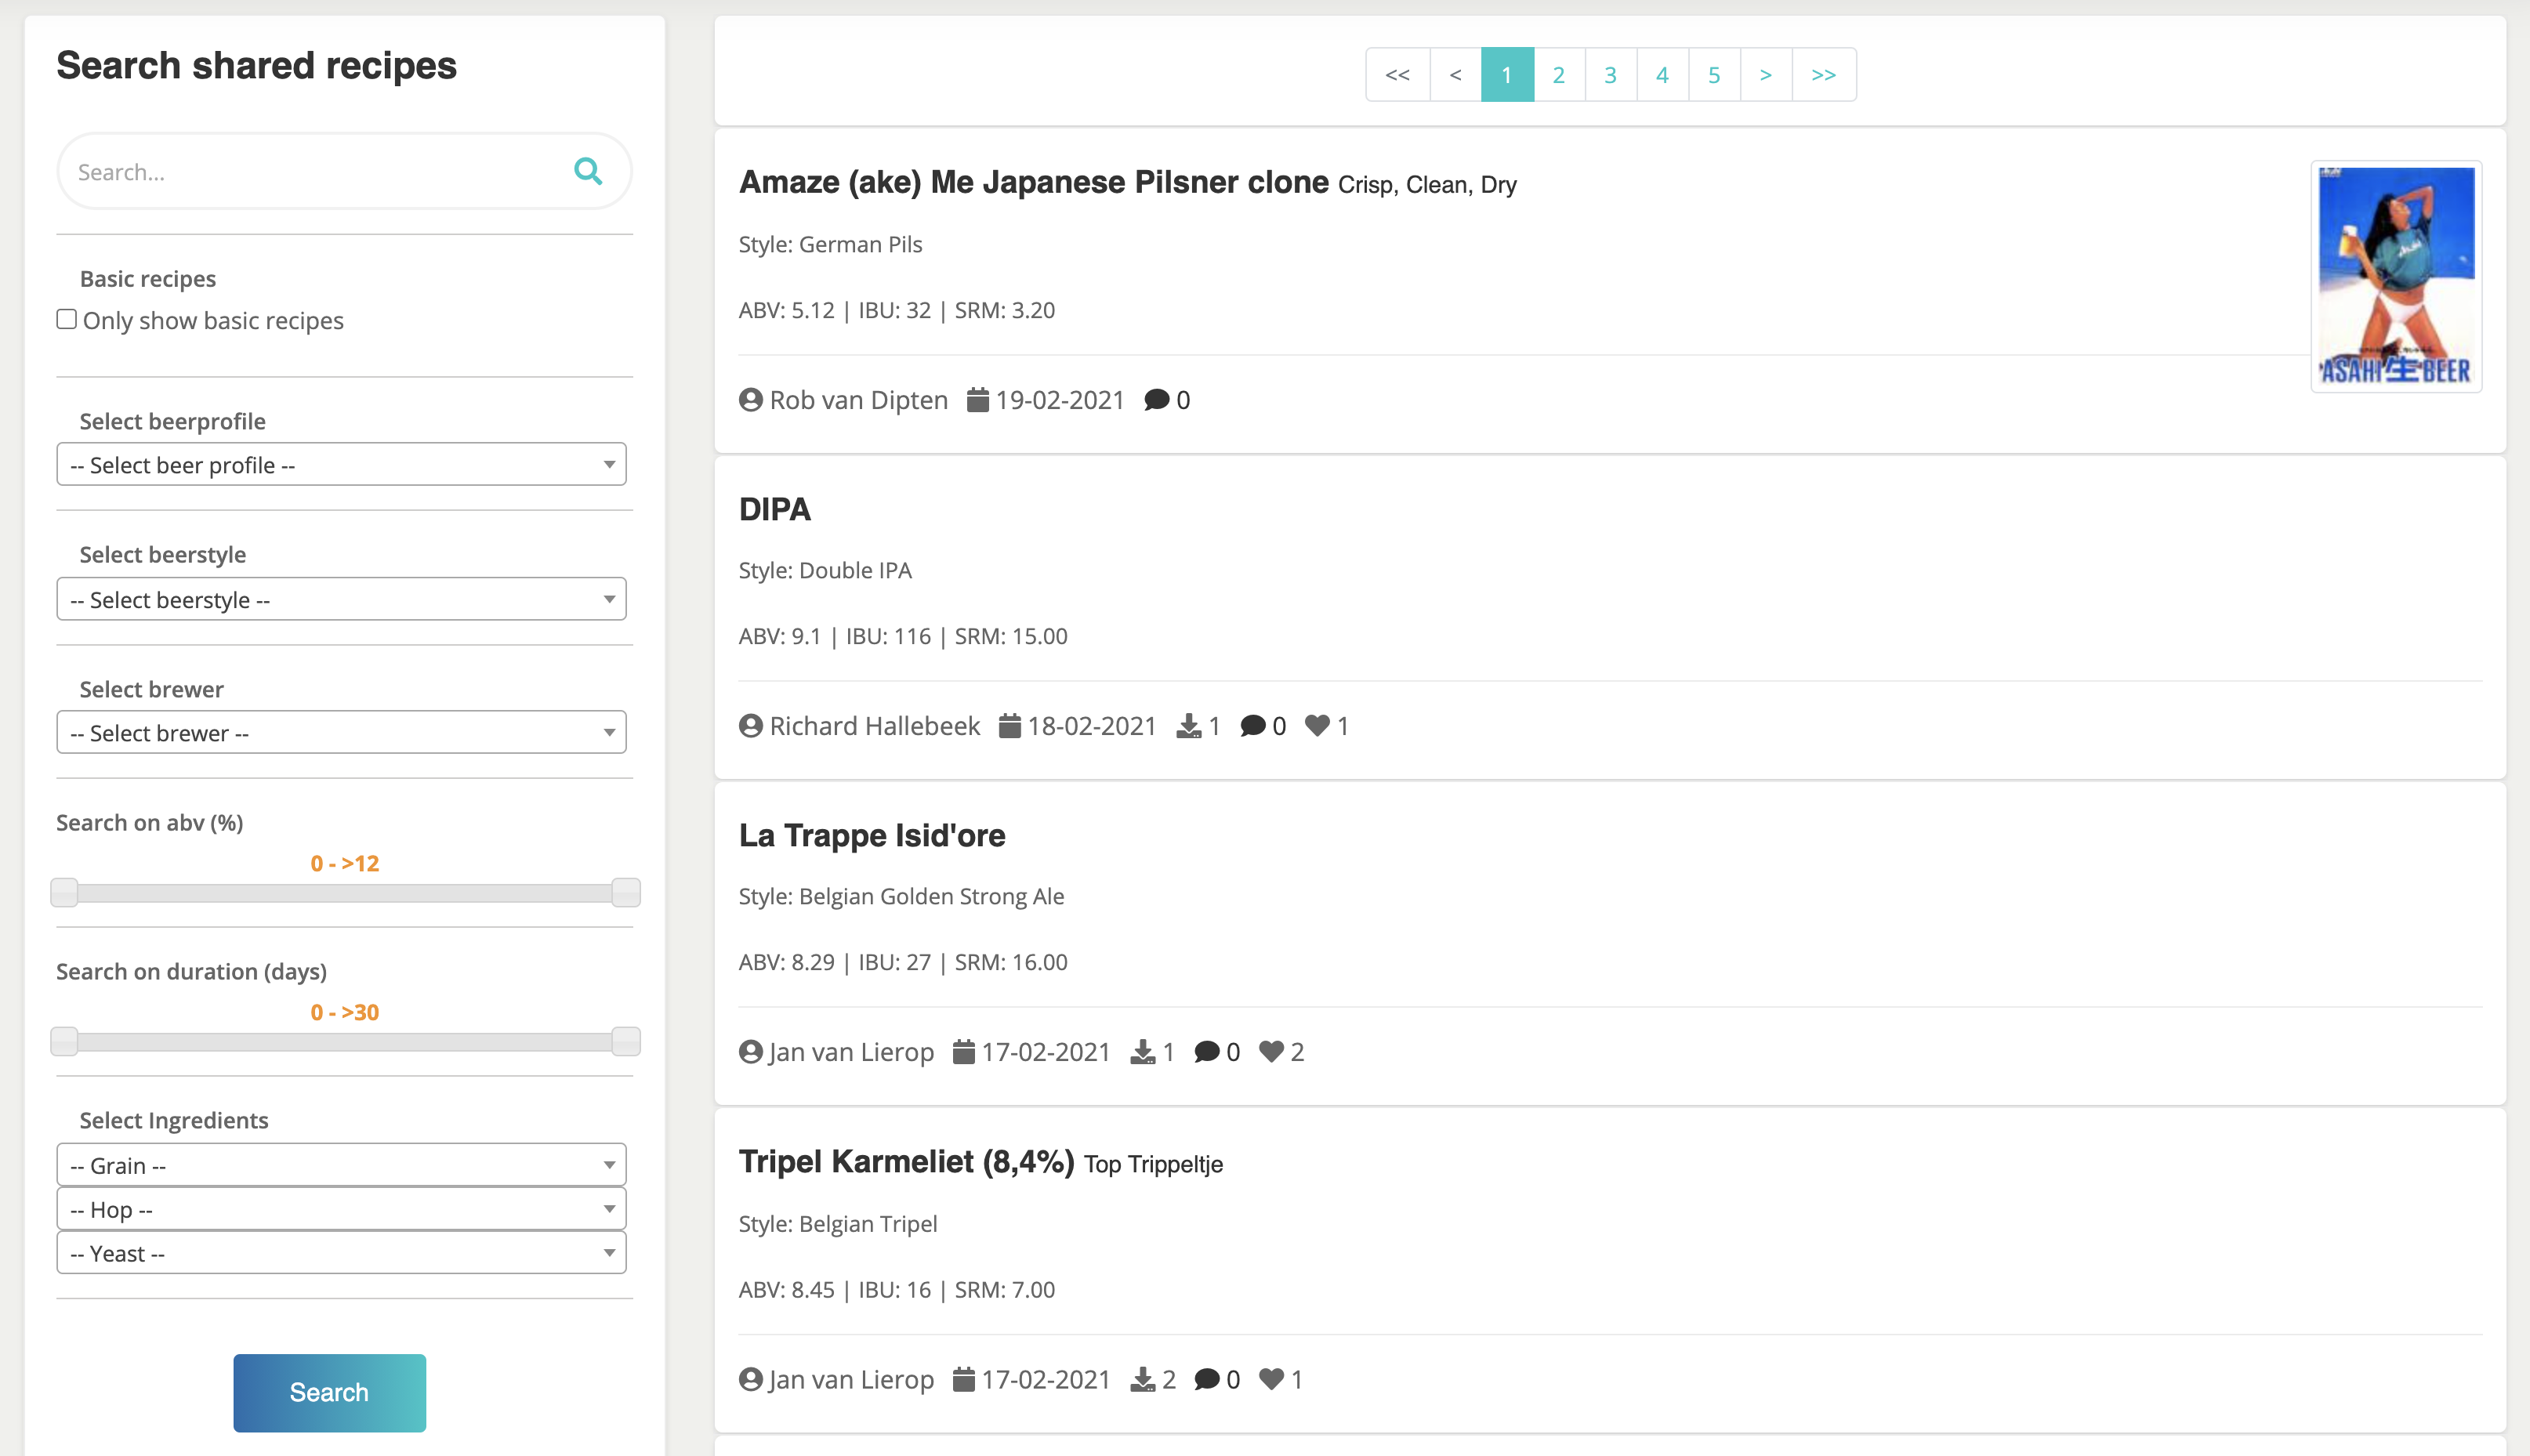The width and height of the screenshot is (2530, 1456).
Task: Click heart icon on Tripel Karmeliet recipe
Action: 1272,1380
